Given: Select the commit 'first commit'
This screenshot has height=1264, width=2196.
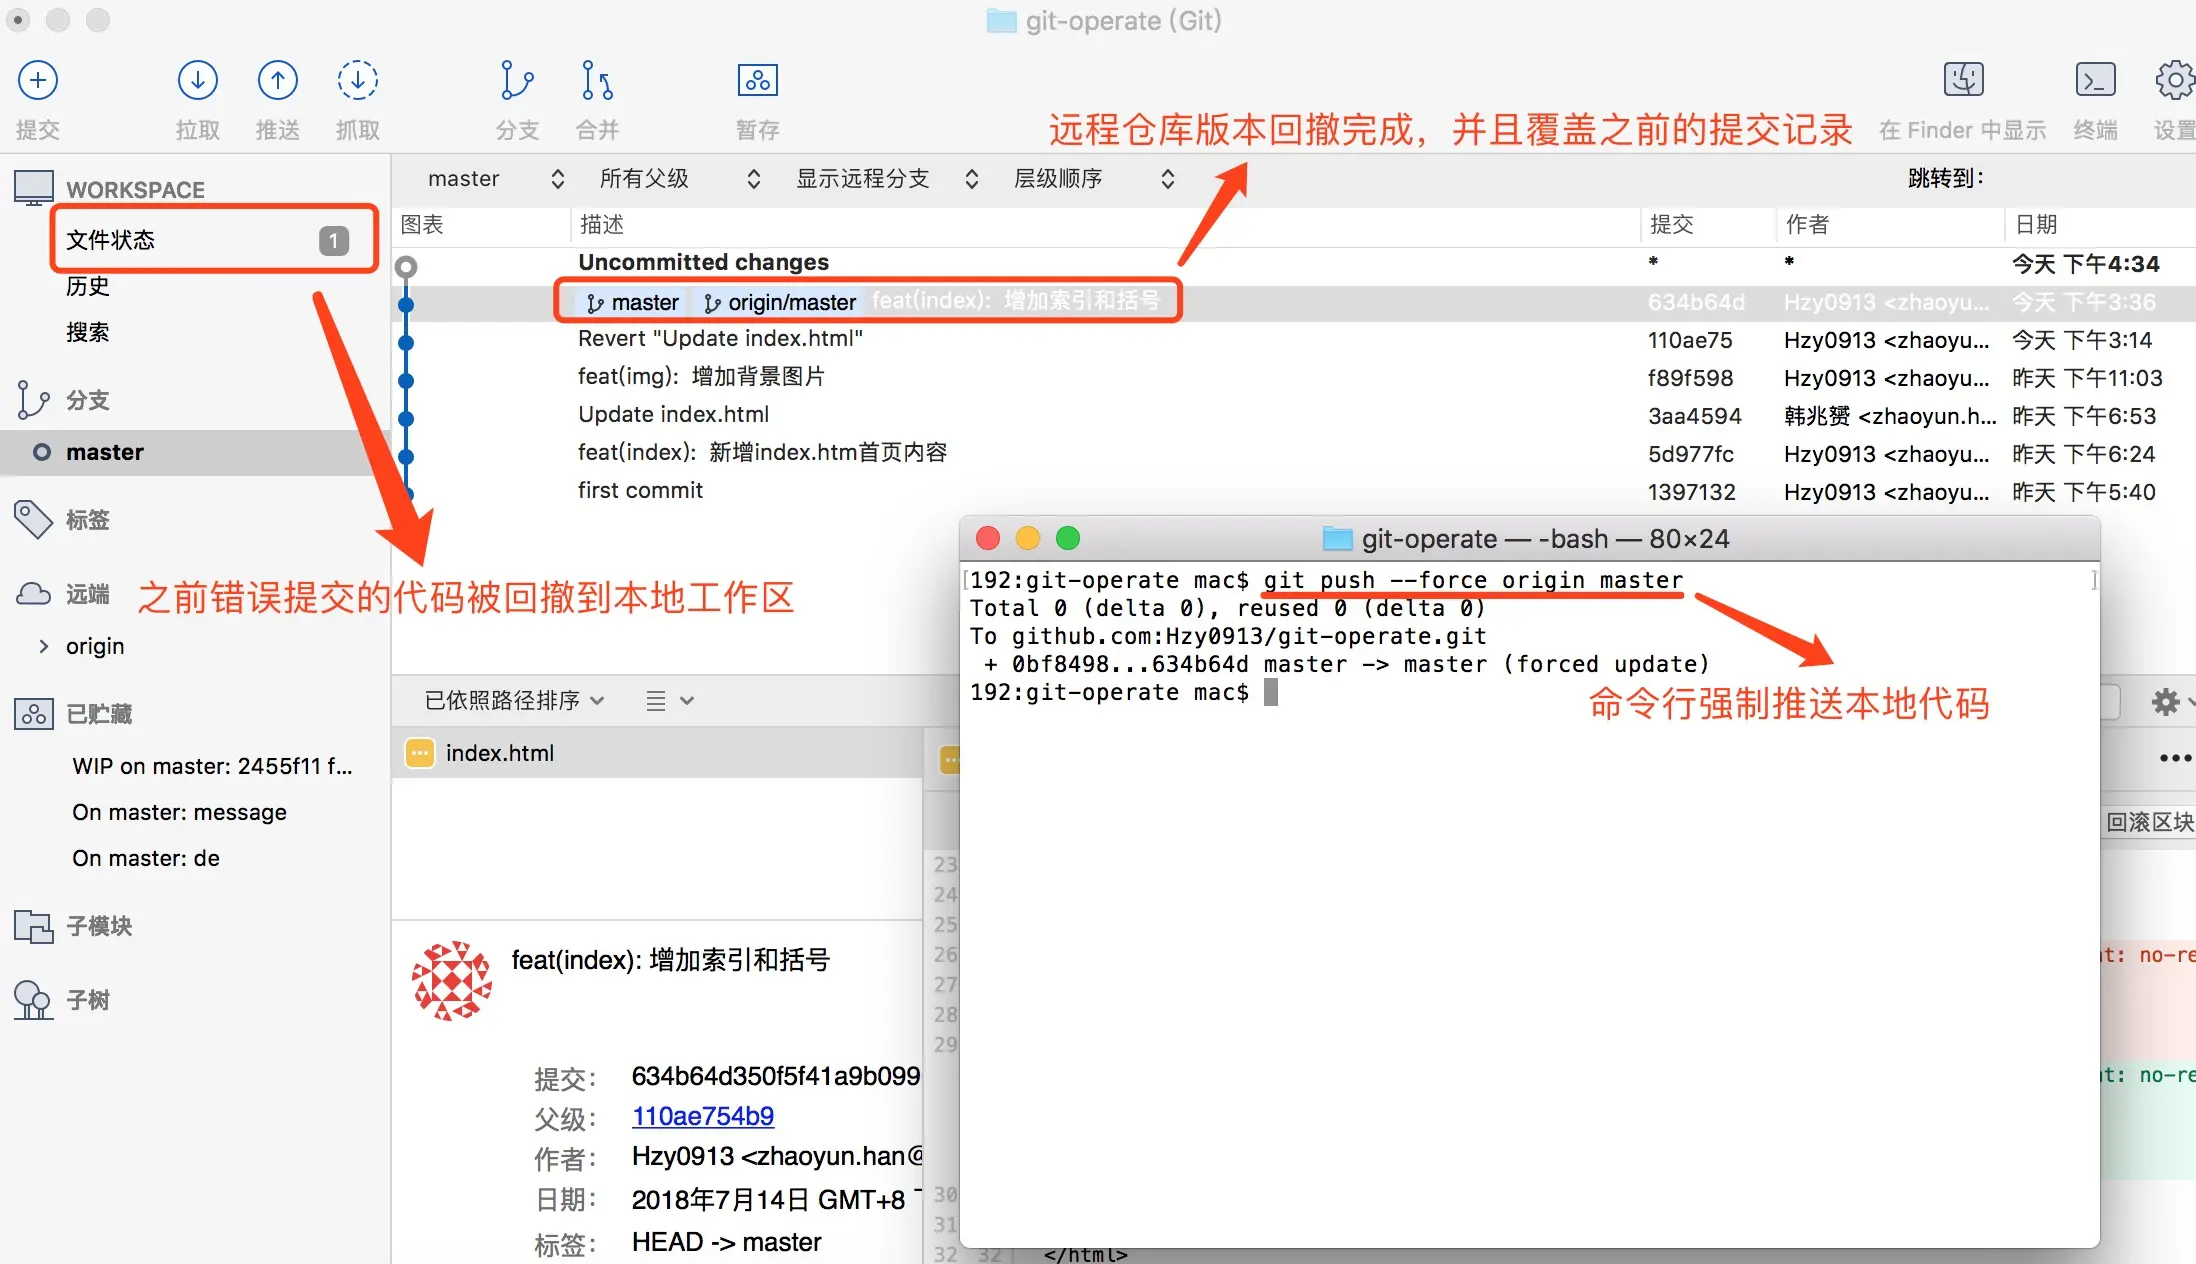Looking at the screenshot, I should tap(1293, 491).
